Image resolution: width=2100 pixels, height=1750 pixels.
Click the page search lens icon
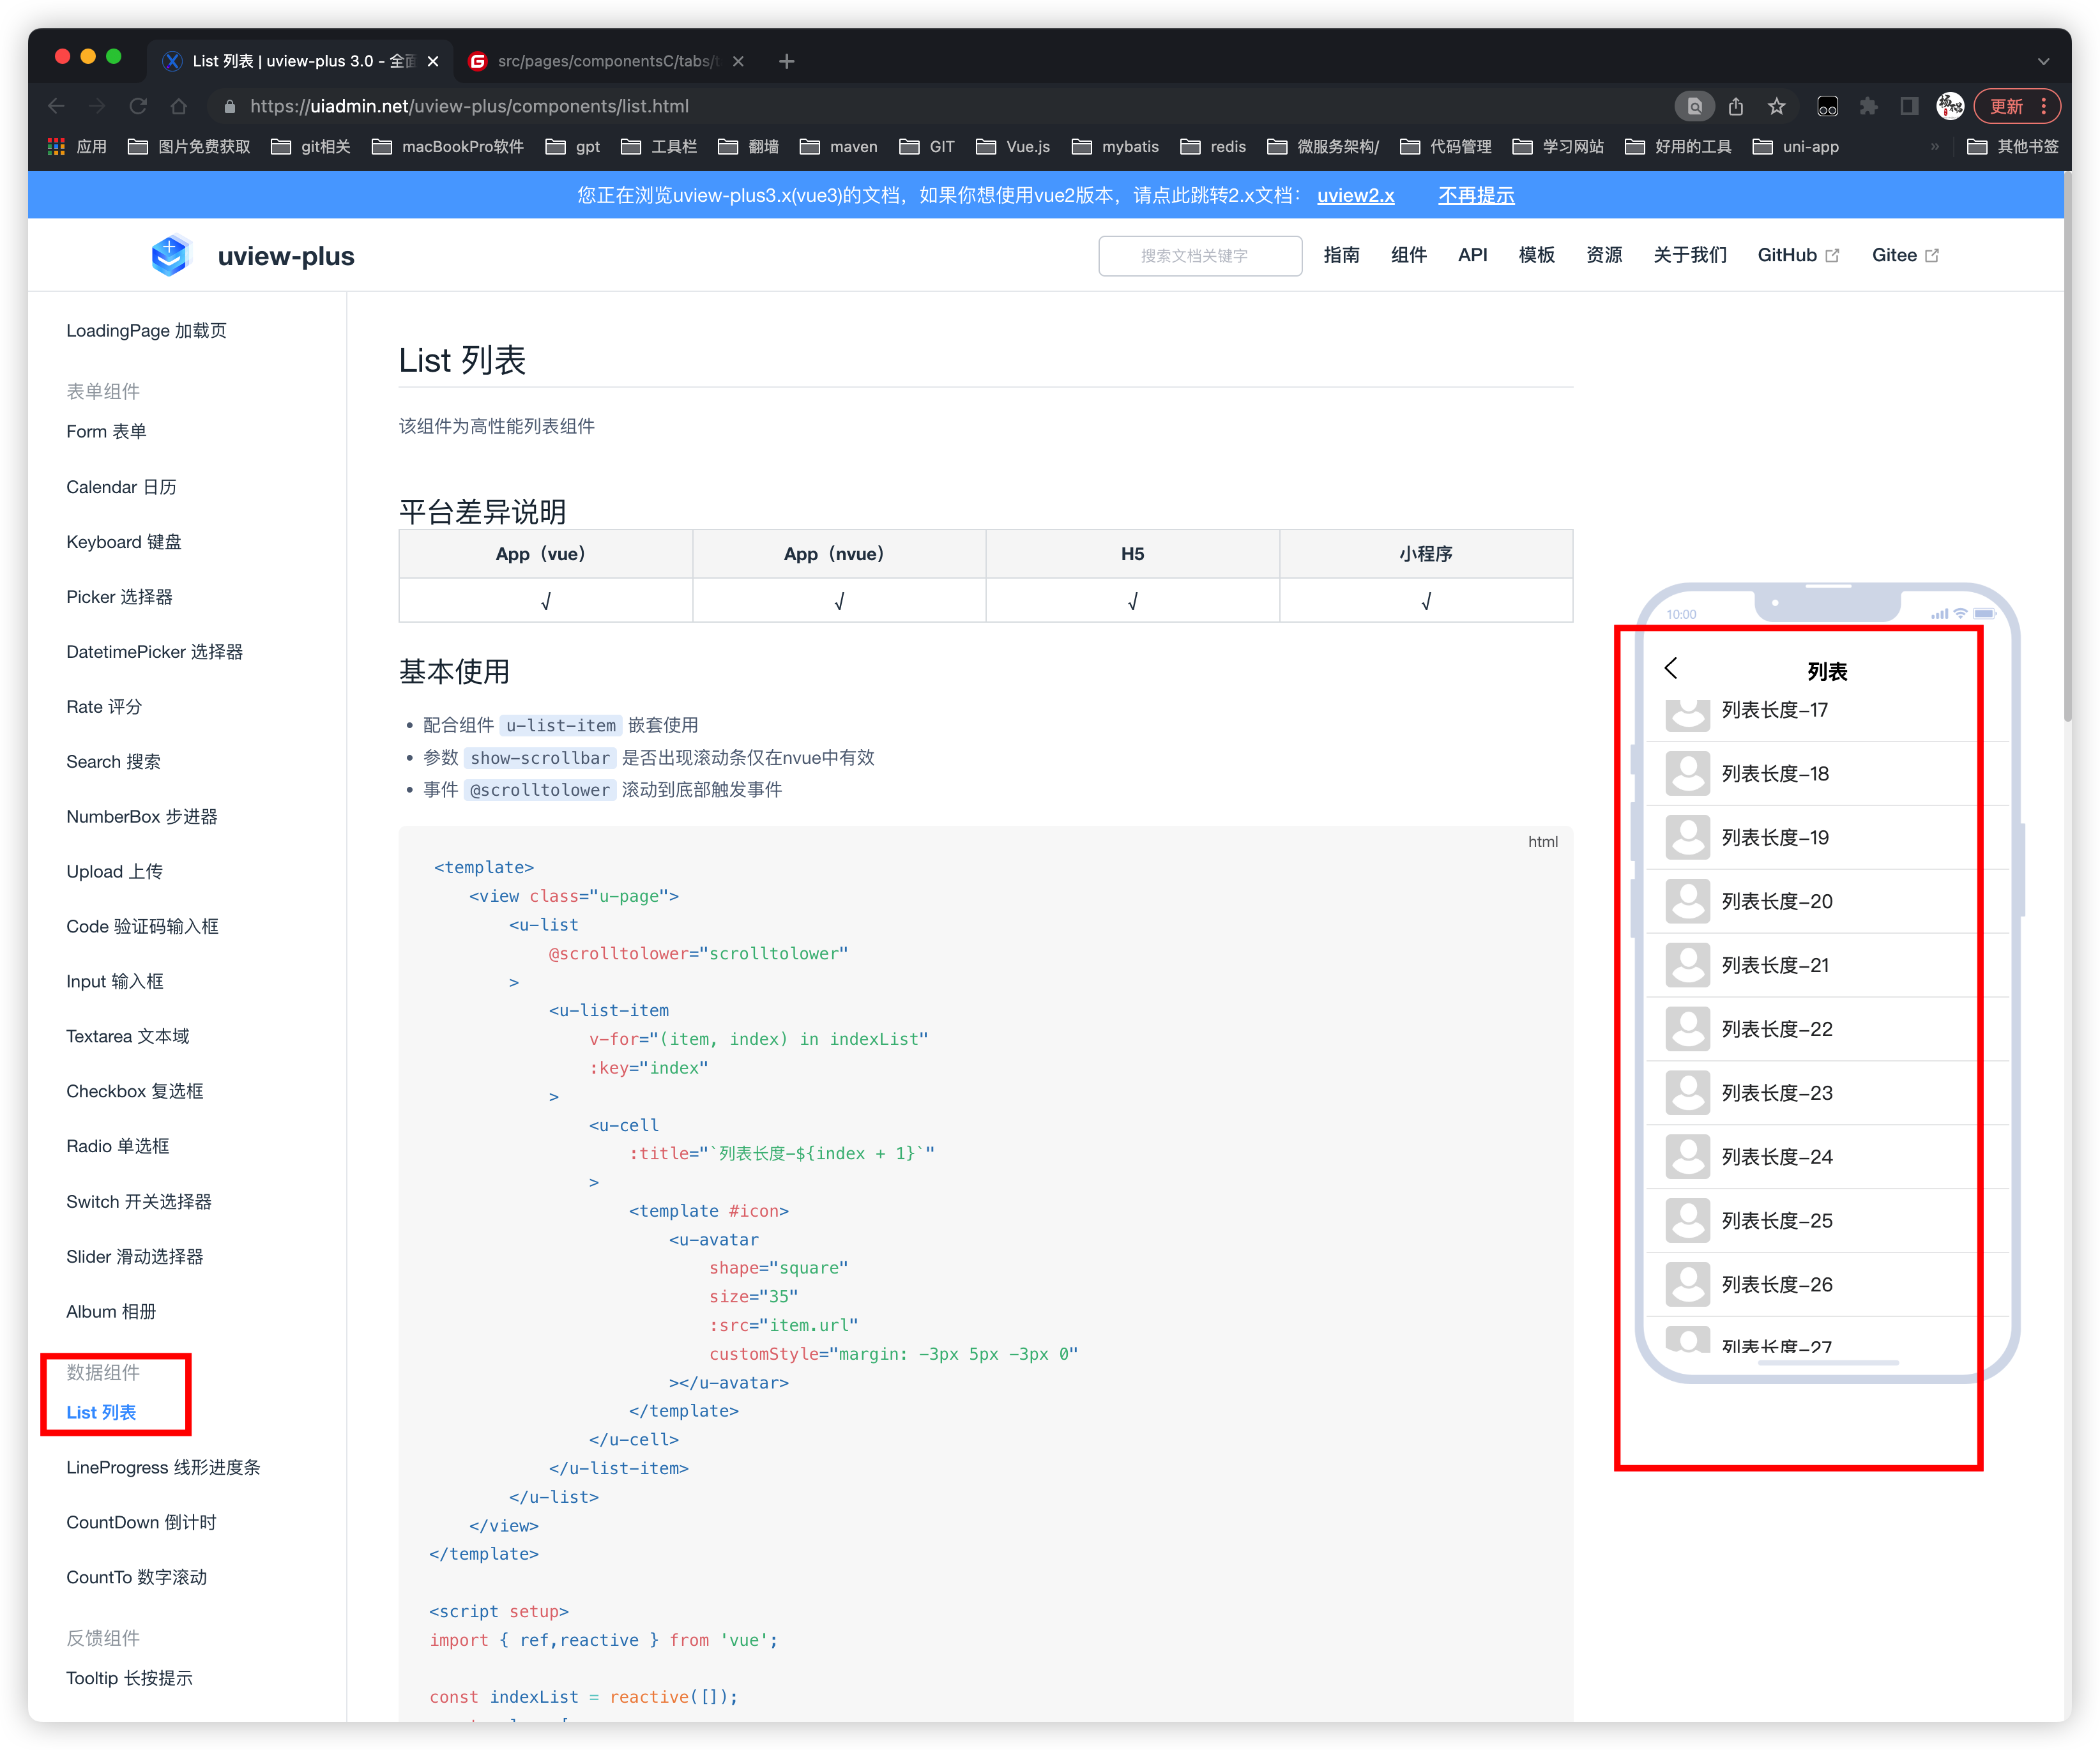tap(1694, 106)
